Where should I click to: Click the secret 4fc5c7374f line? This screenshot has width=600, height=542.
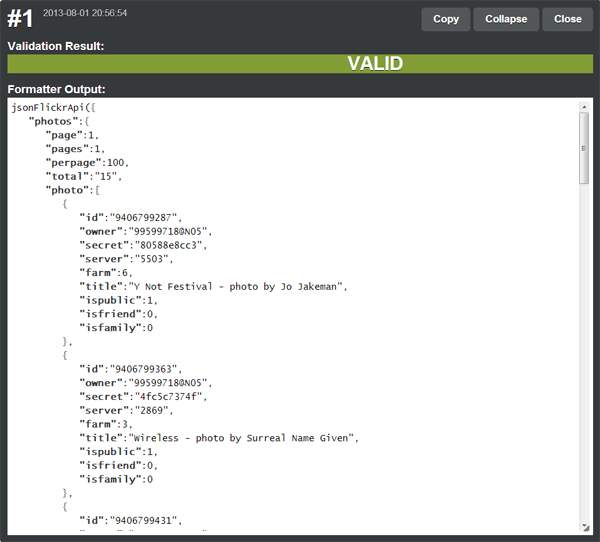point(143,397)
